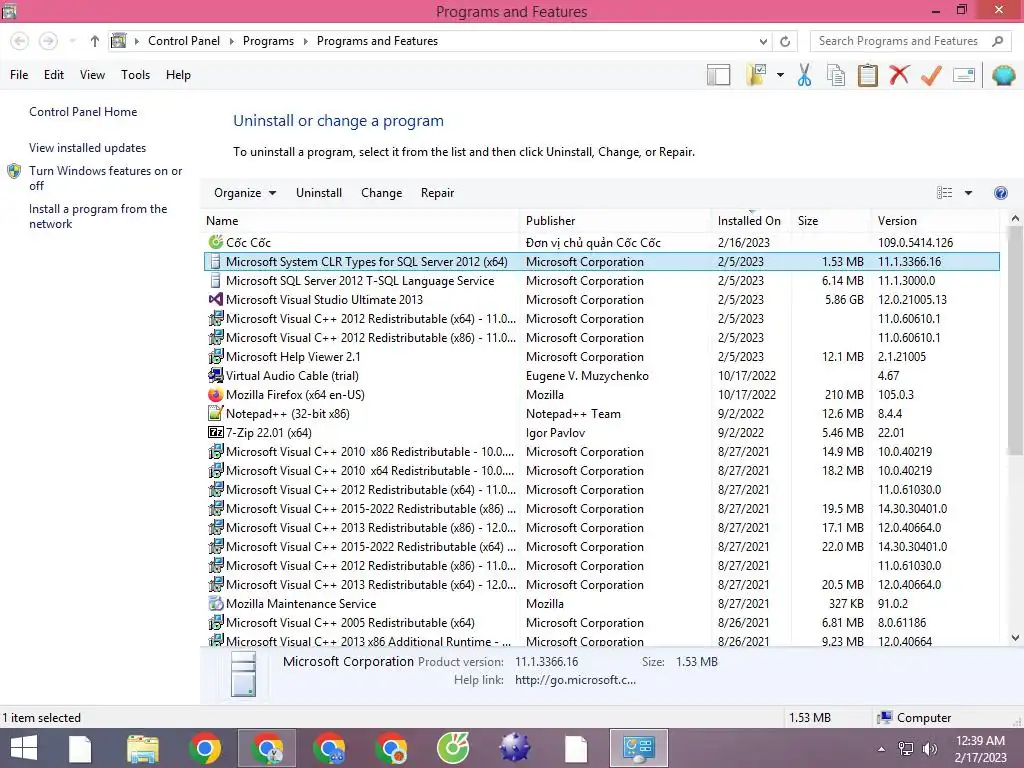Go up one level with the Up arrow
Image resolution: width=1024 pixels, height=768 pixels.
95,41
